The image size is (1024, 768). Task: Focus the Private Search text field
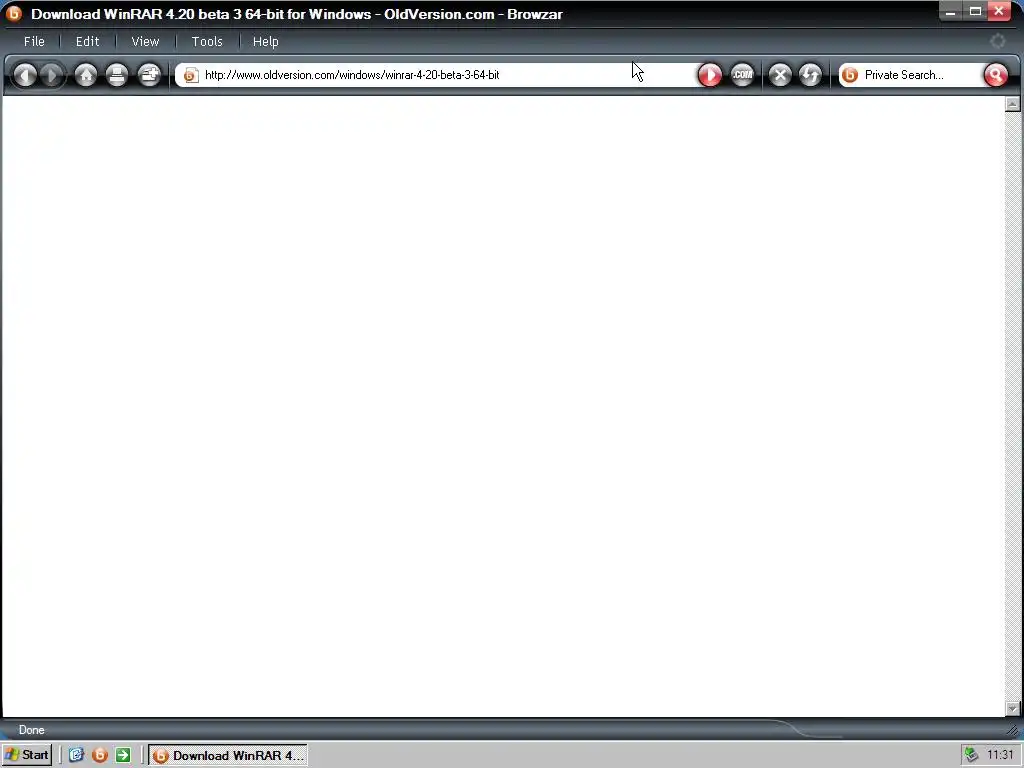click(921, 75)
